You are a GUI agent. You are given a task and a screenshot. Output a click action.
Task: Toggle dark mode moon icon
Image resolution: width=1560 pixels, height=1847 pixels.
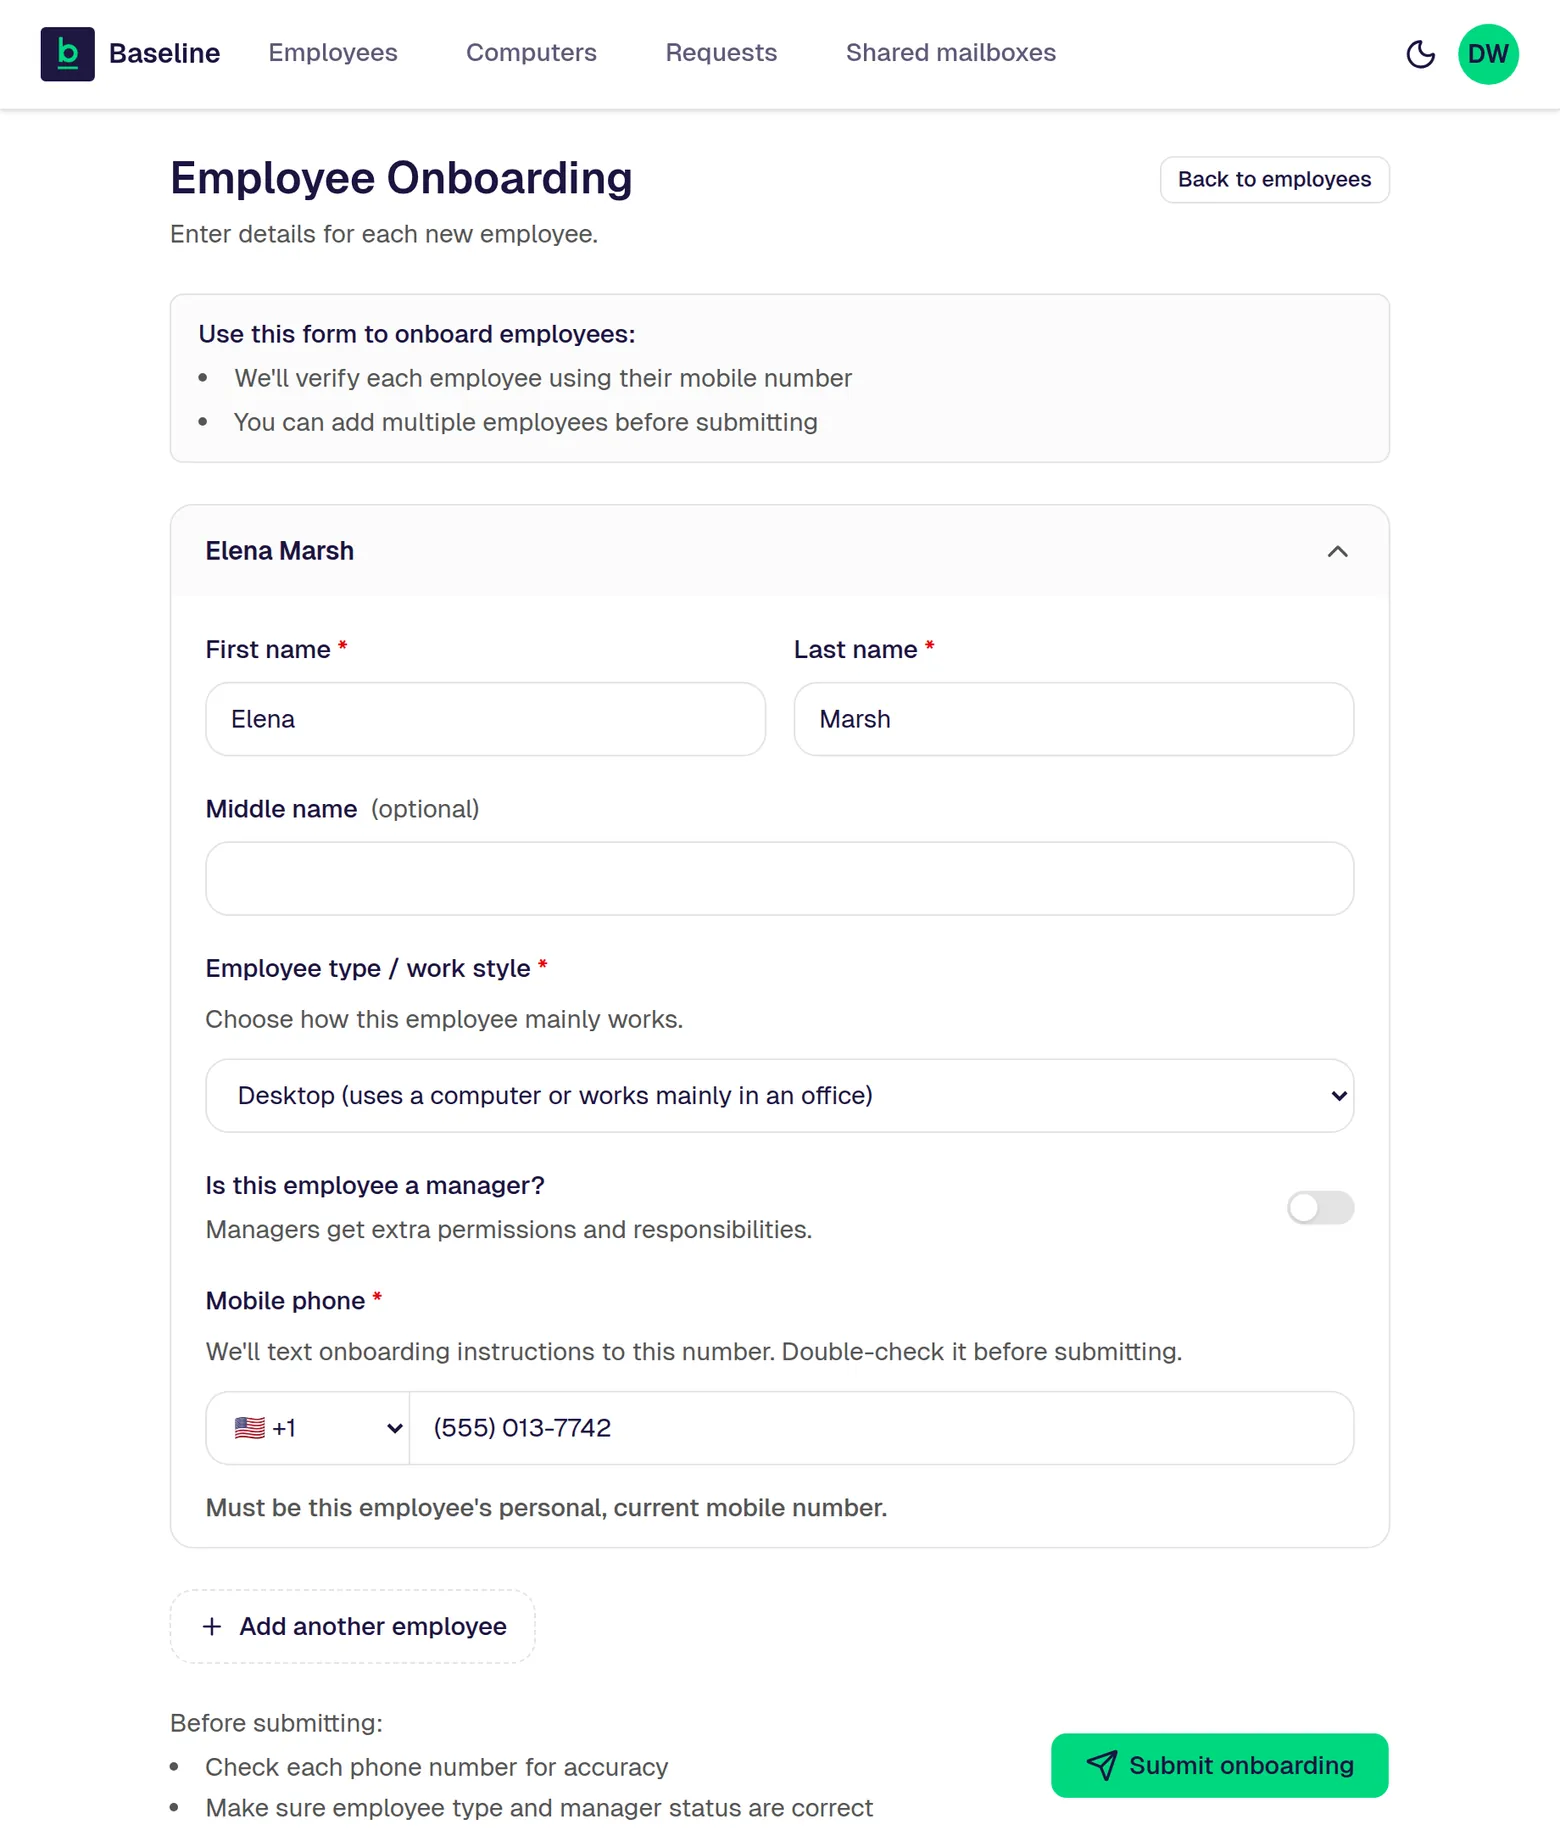coord(1420,54)
